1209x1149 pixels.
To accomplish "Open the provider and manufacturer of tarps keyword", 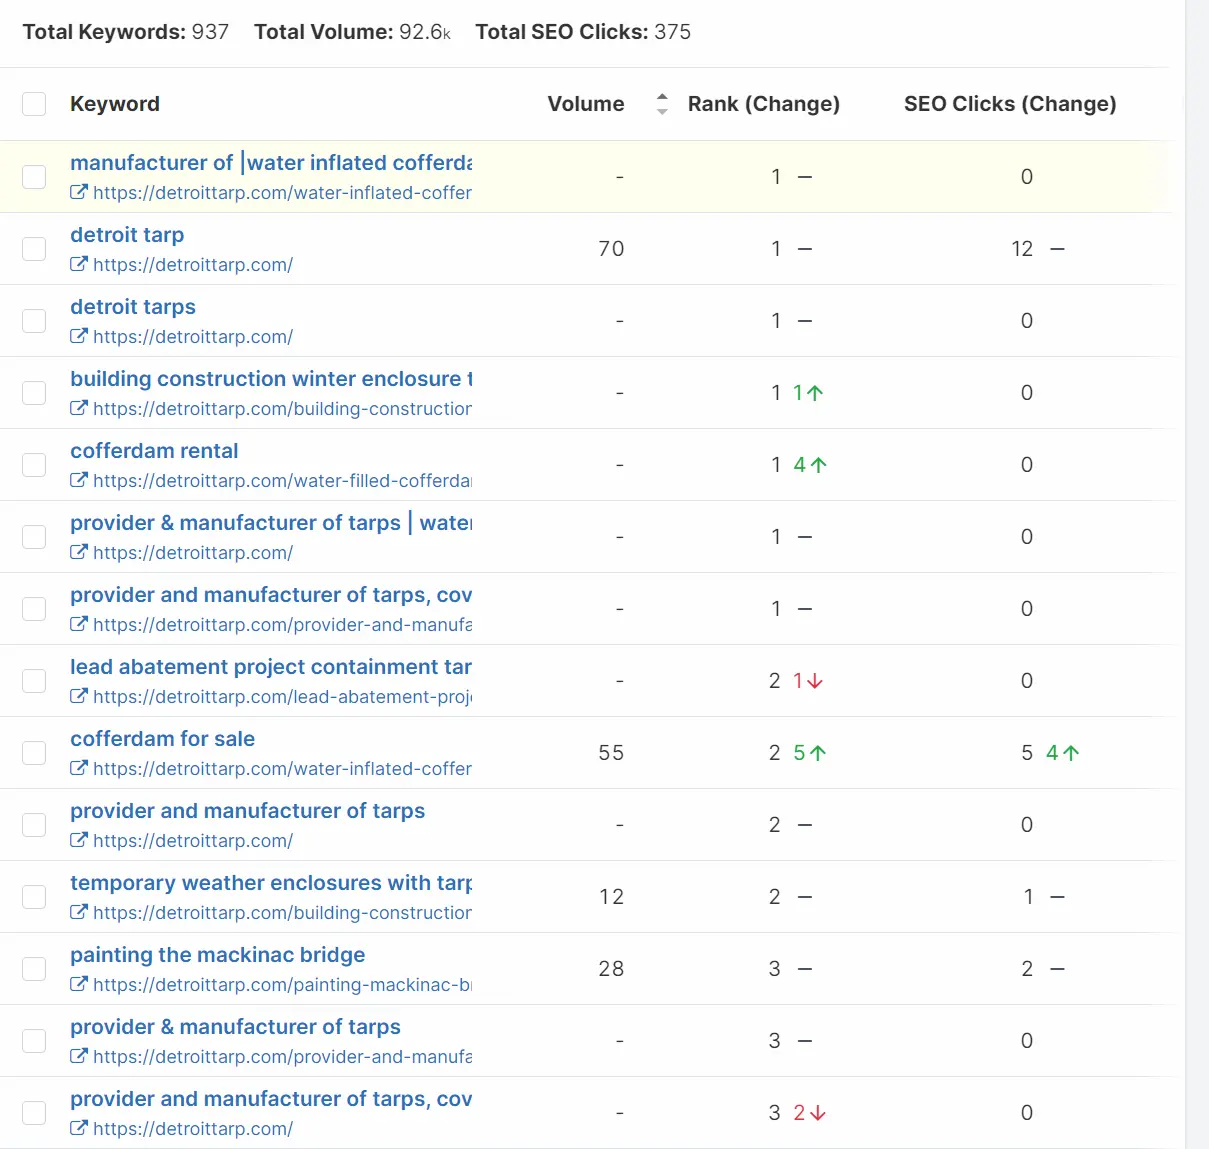I will point(247,811).
